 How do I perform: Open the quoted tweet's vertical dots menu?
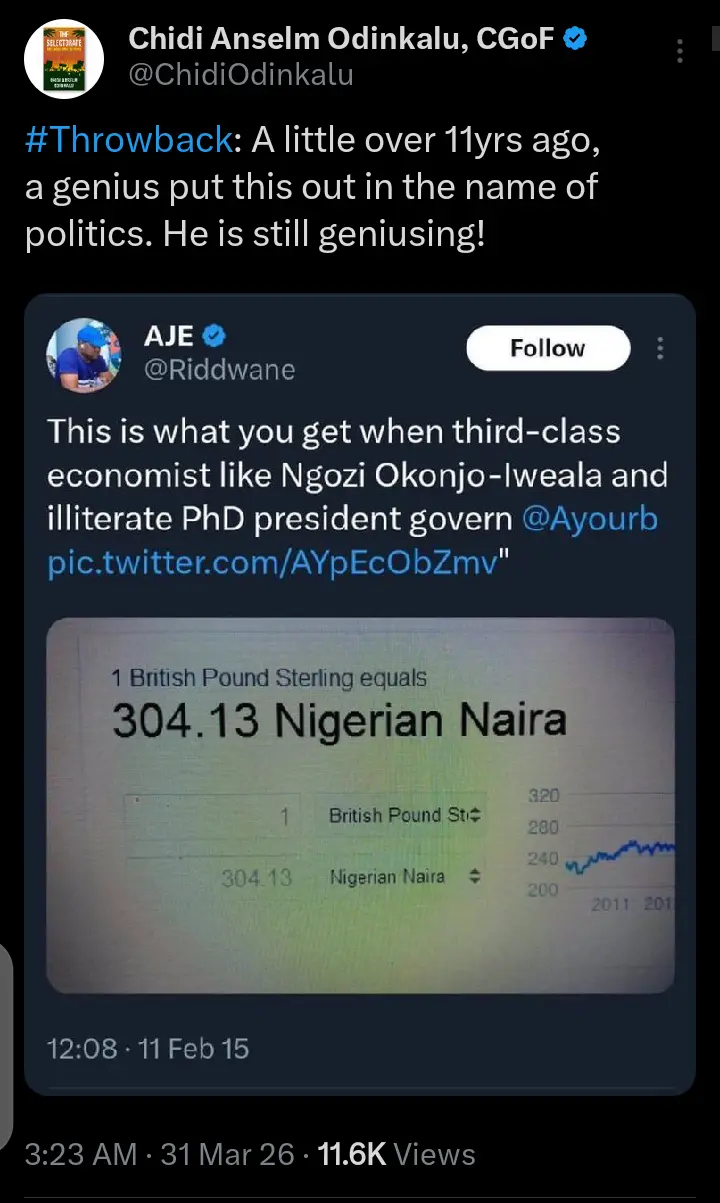pos(660,348)
